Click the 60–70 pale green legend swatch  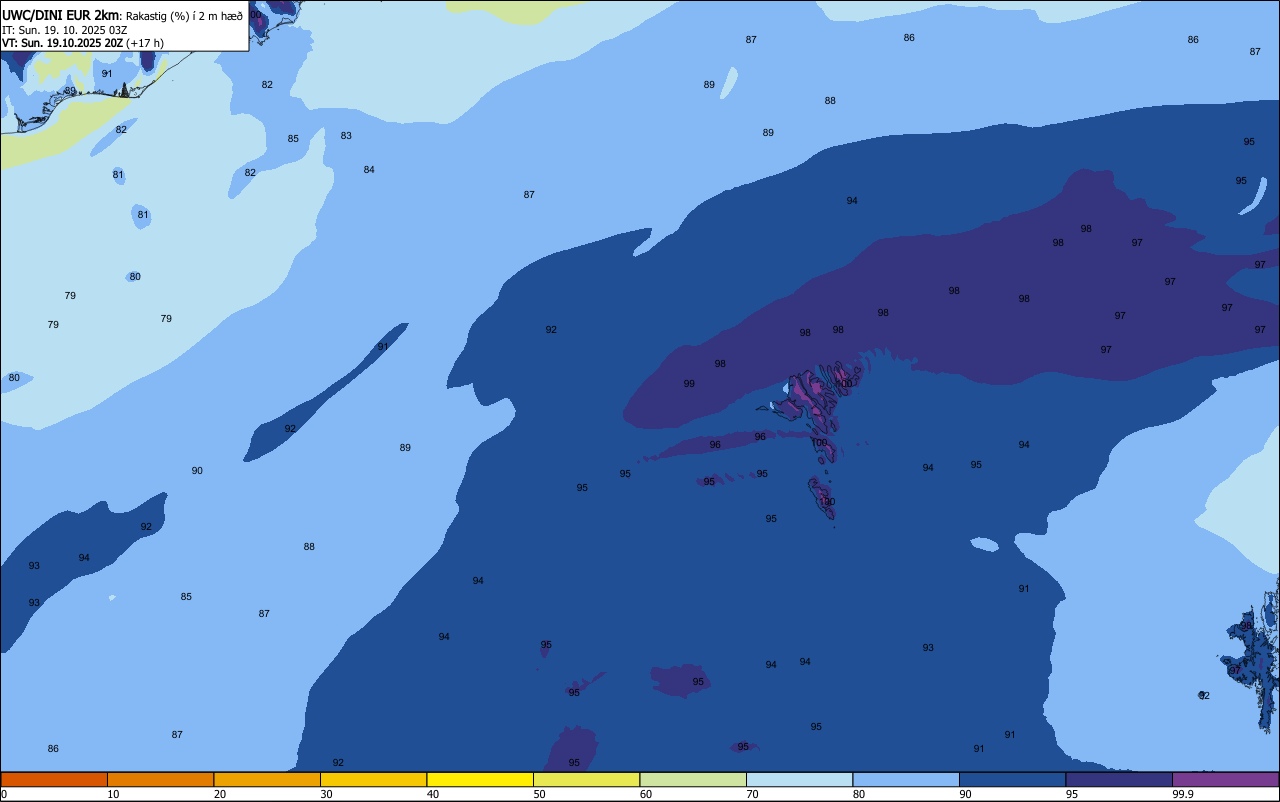point(693,779)
